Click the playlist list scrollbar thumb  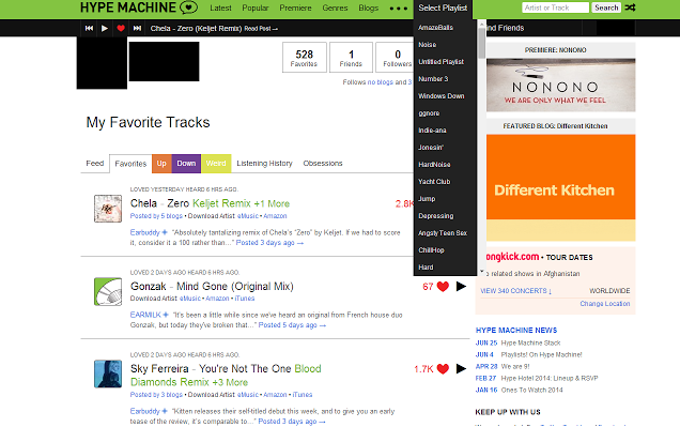[x=481, y=43]
